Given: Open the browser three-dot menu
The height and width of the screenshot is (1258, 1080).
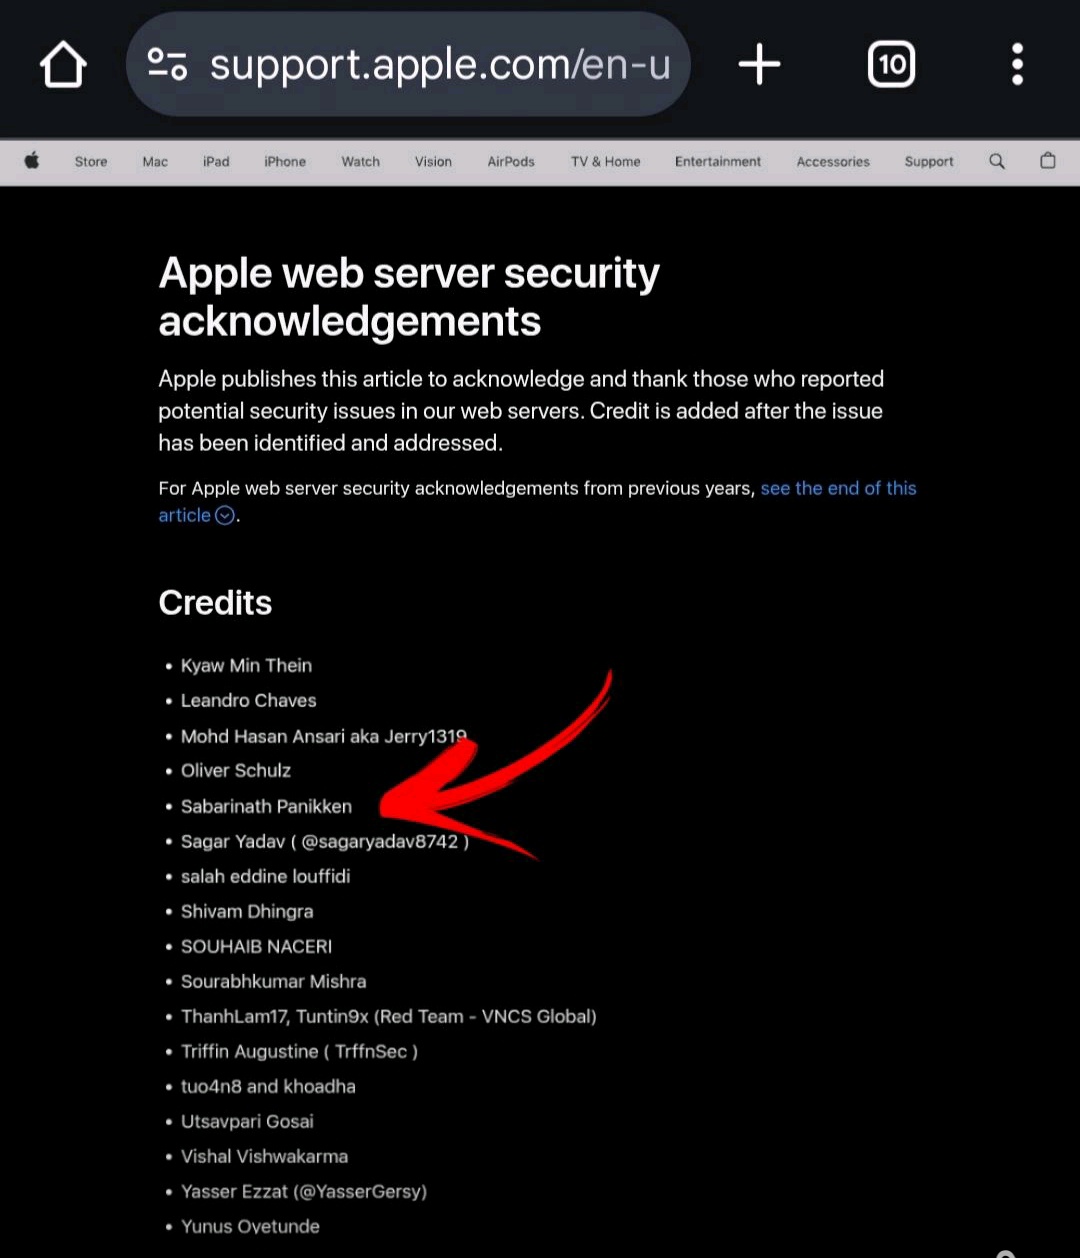Looking at the screenshot, I should coord(1017,65).
